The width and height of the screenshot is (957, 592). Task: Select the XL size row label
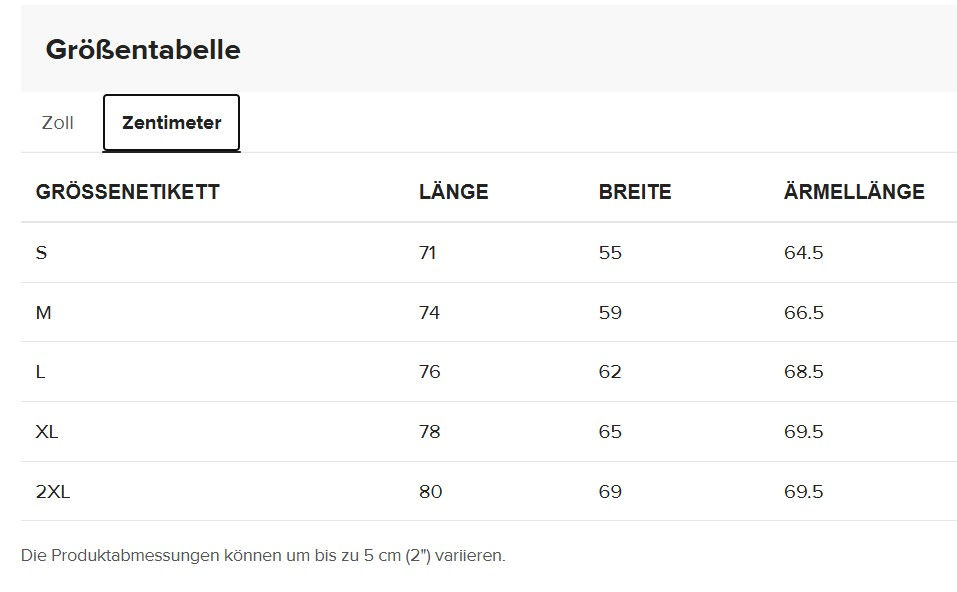(x=47, y=431)
